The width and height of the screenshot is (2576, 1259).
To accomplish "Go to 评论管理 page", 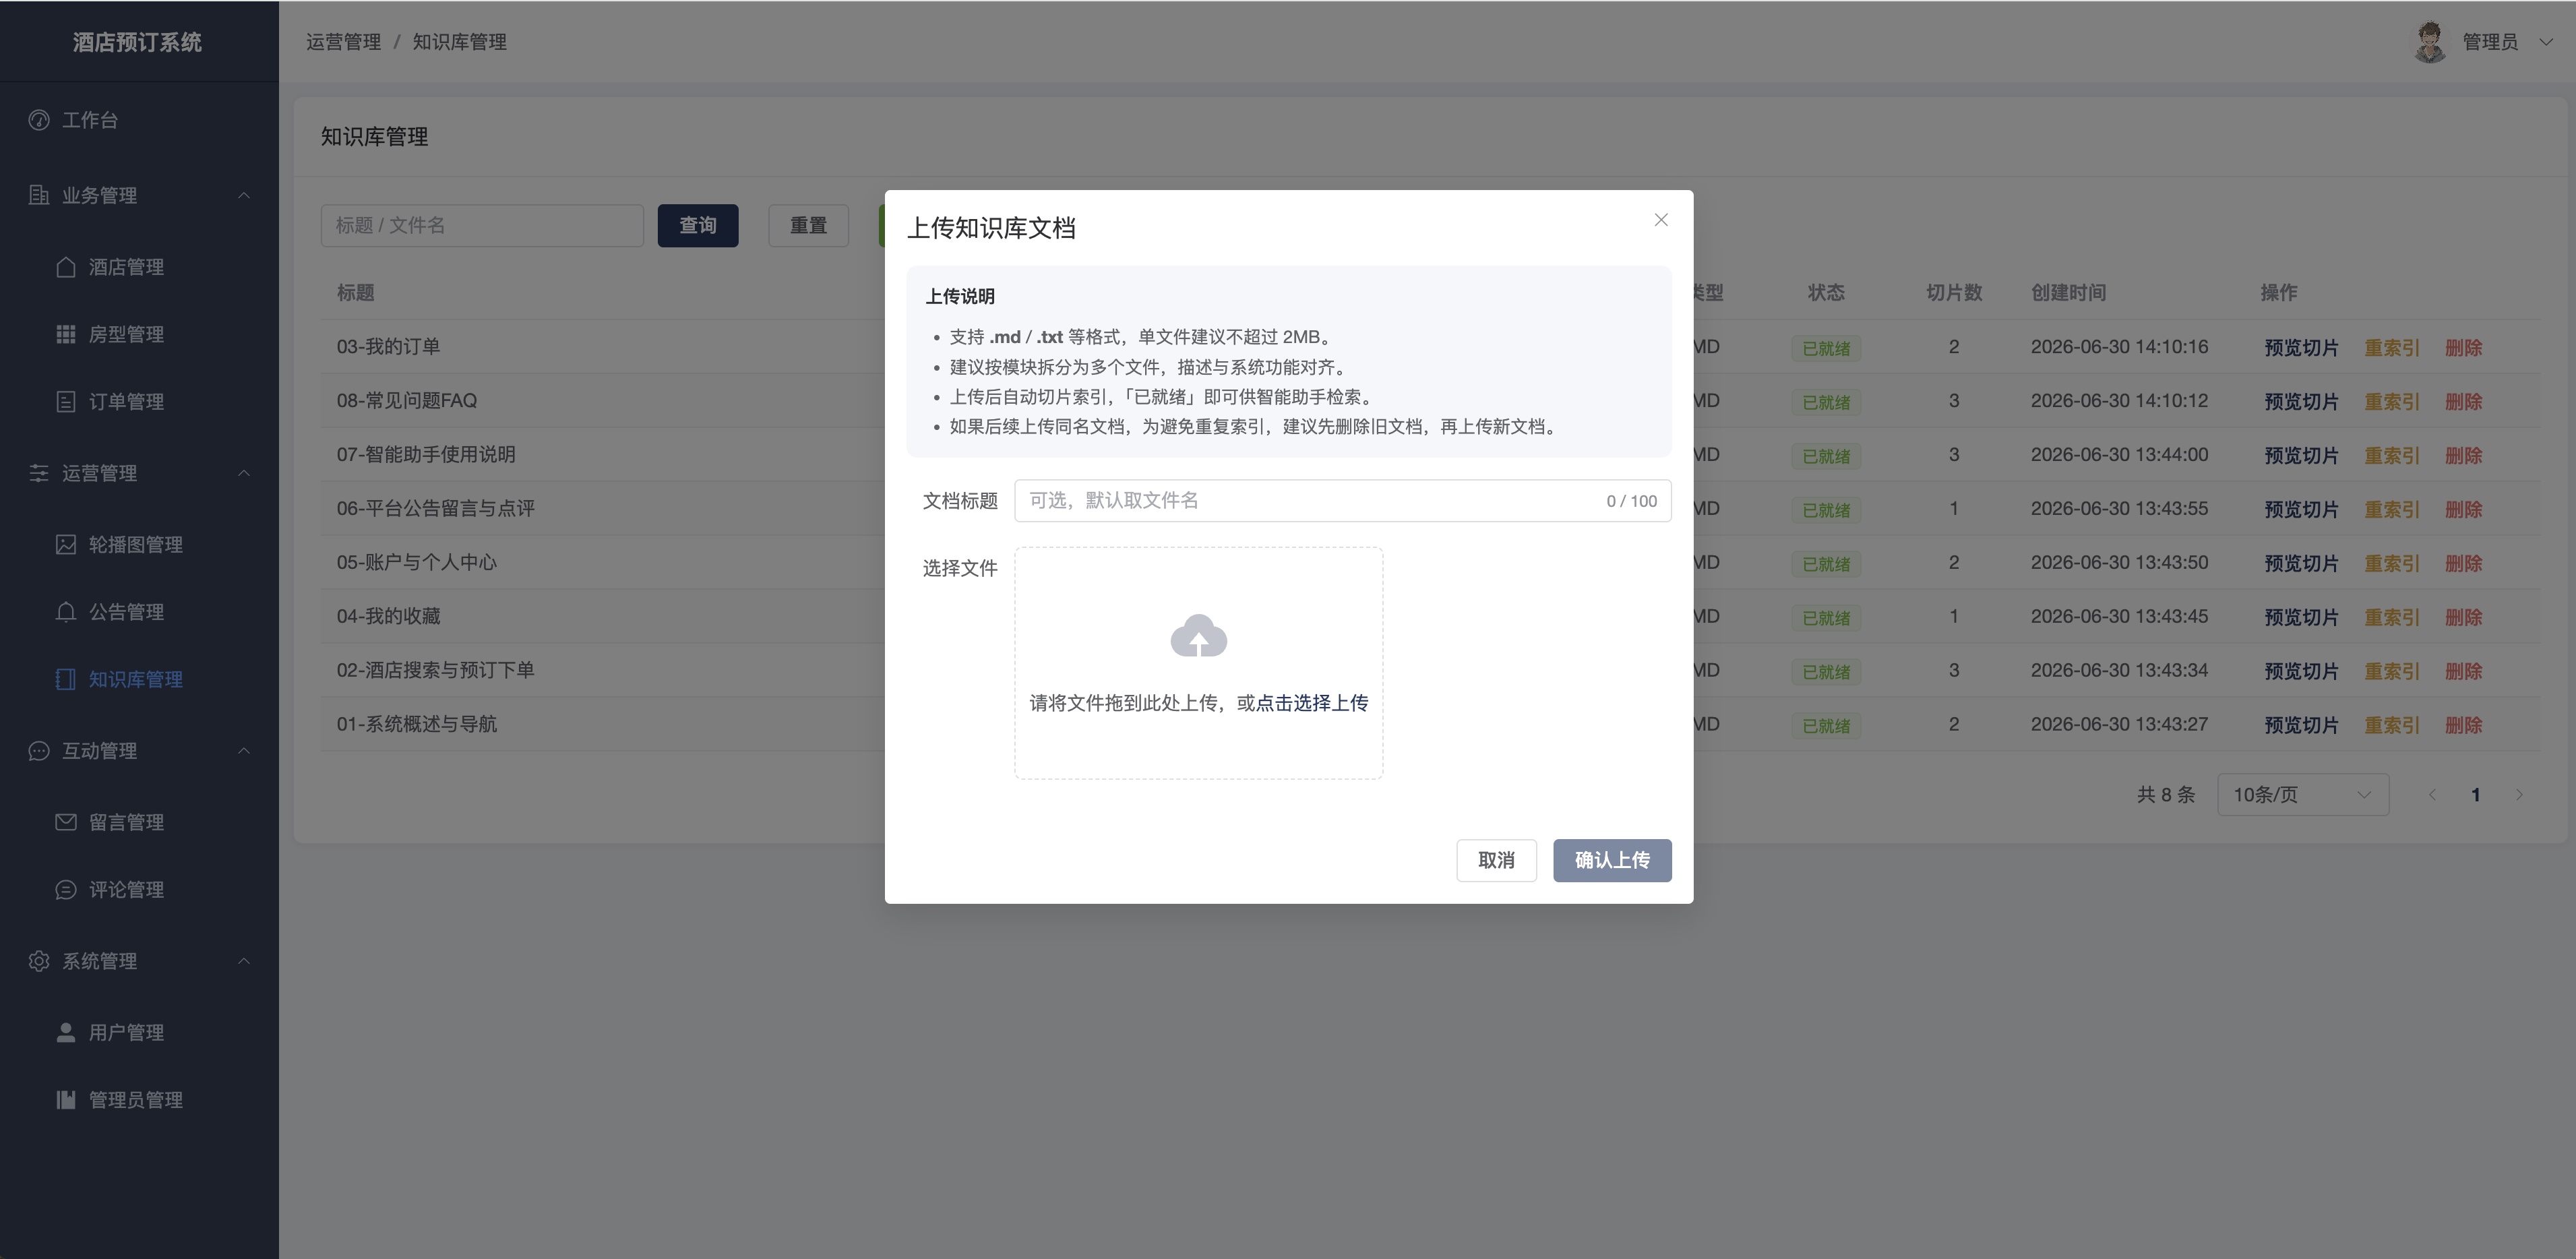I will click(139, 889).
